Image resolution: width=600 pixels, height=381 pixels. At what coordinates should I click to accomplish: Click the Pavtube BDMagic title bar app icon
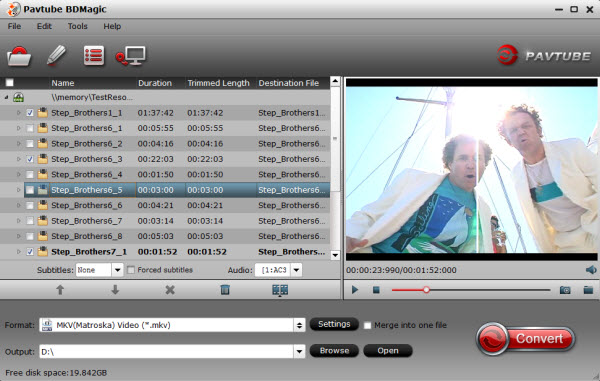pos(13,9)
